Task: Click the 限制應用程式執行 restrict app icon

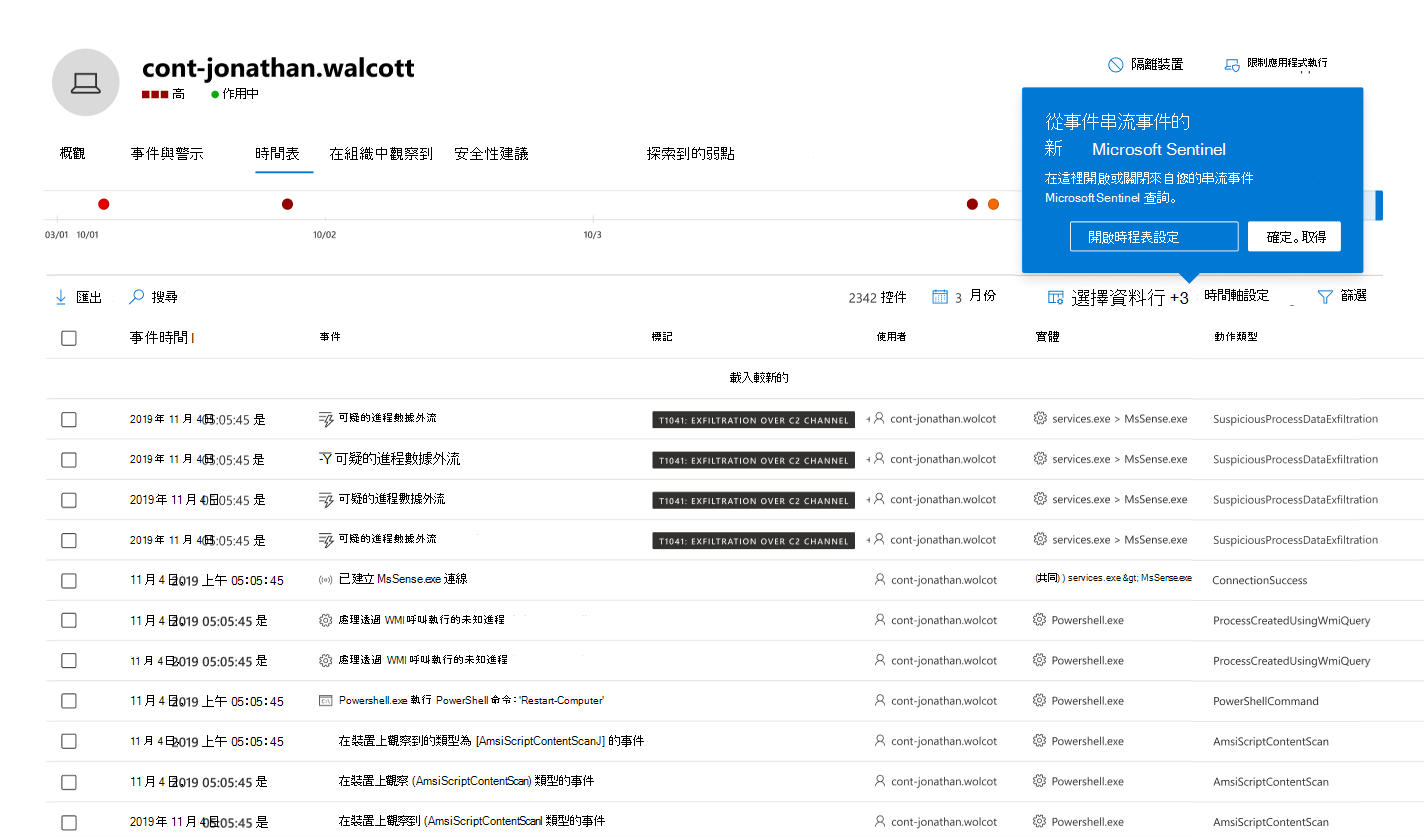Action: click(1231, 63)
